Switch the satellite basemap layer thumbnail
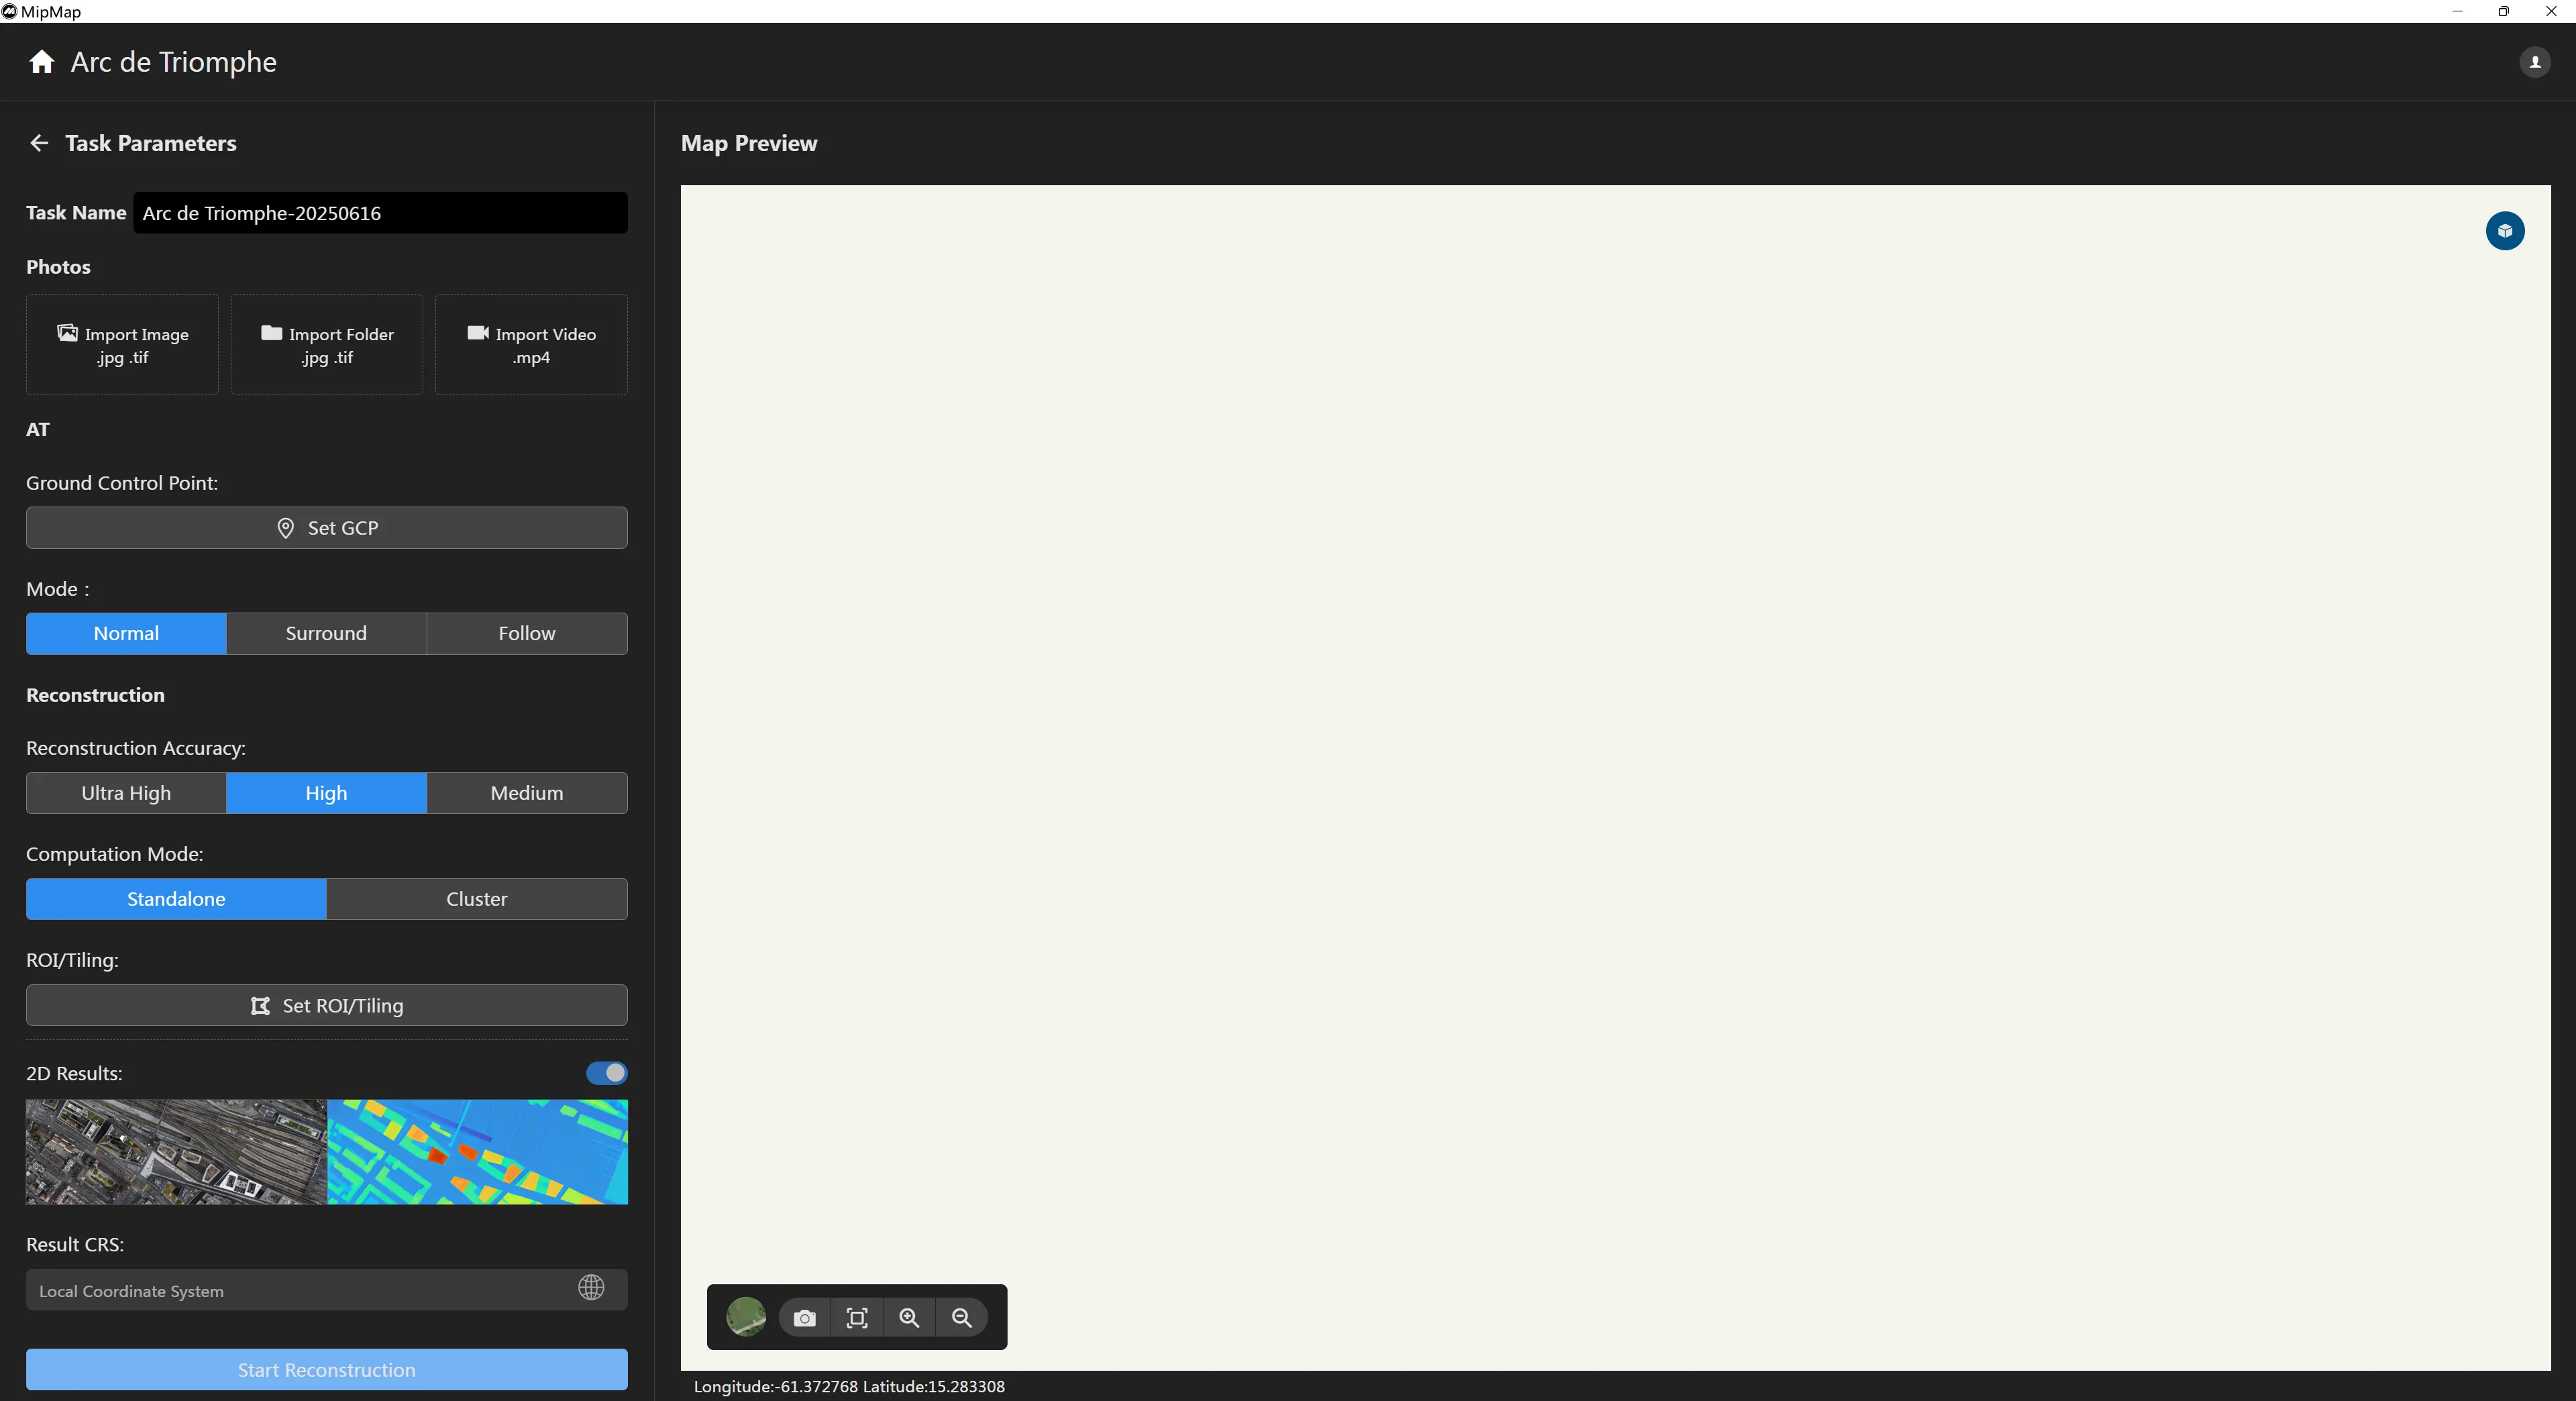The image size is (2576, 1401). [x=746, y=1317]
